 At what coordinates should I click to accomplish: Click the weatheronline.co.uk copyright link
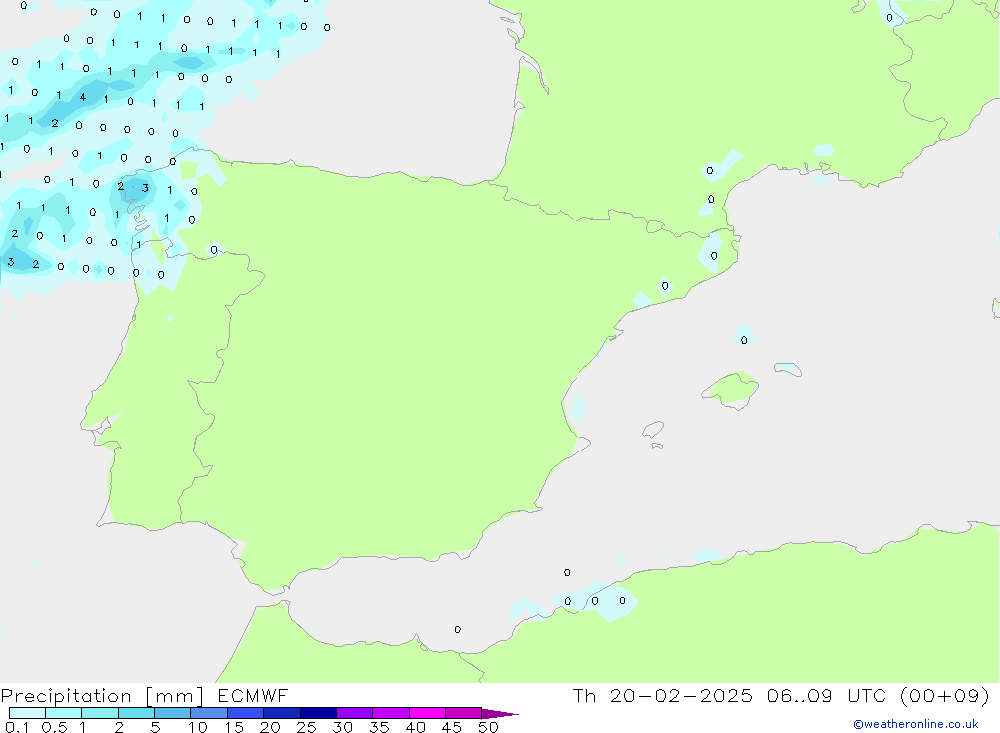pos(915,724)
